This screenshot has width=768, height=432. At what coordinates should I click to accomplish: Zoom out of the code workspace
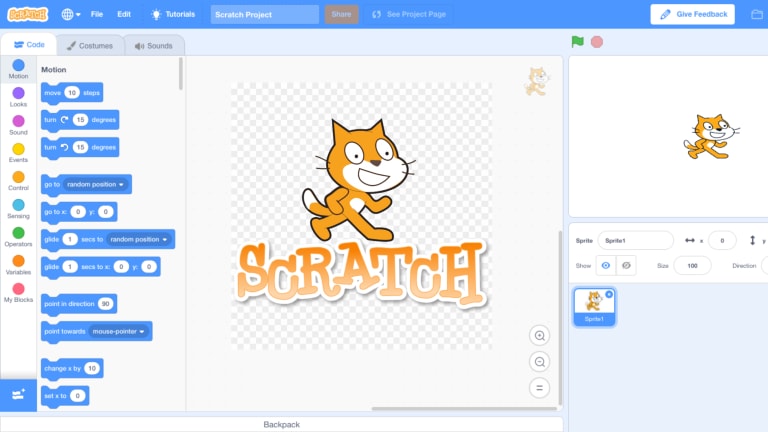tap(539, 362)
